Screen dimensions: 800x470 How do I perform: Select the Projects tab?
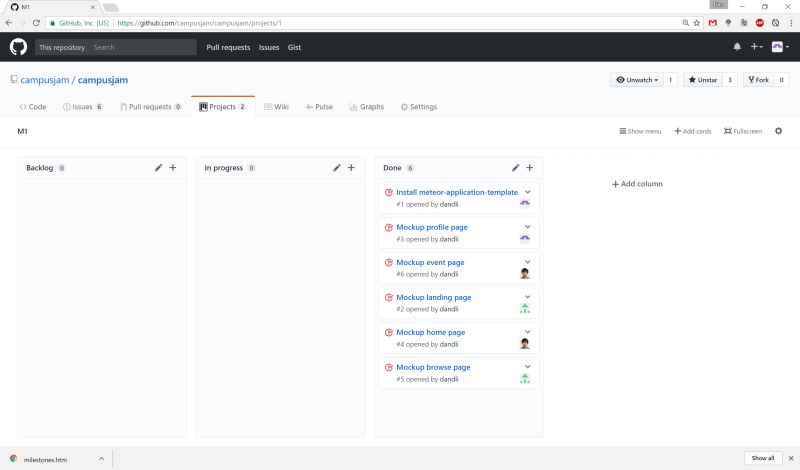[223, 107]
